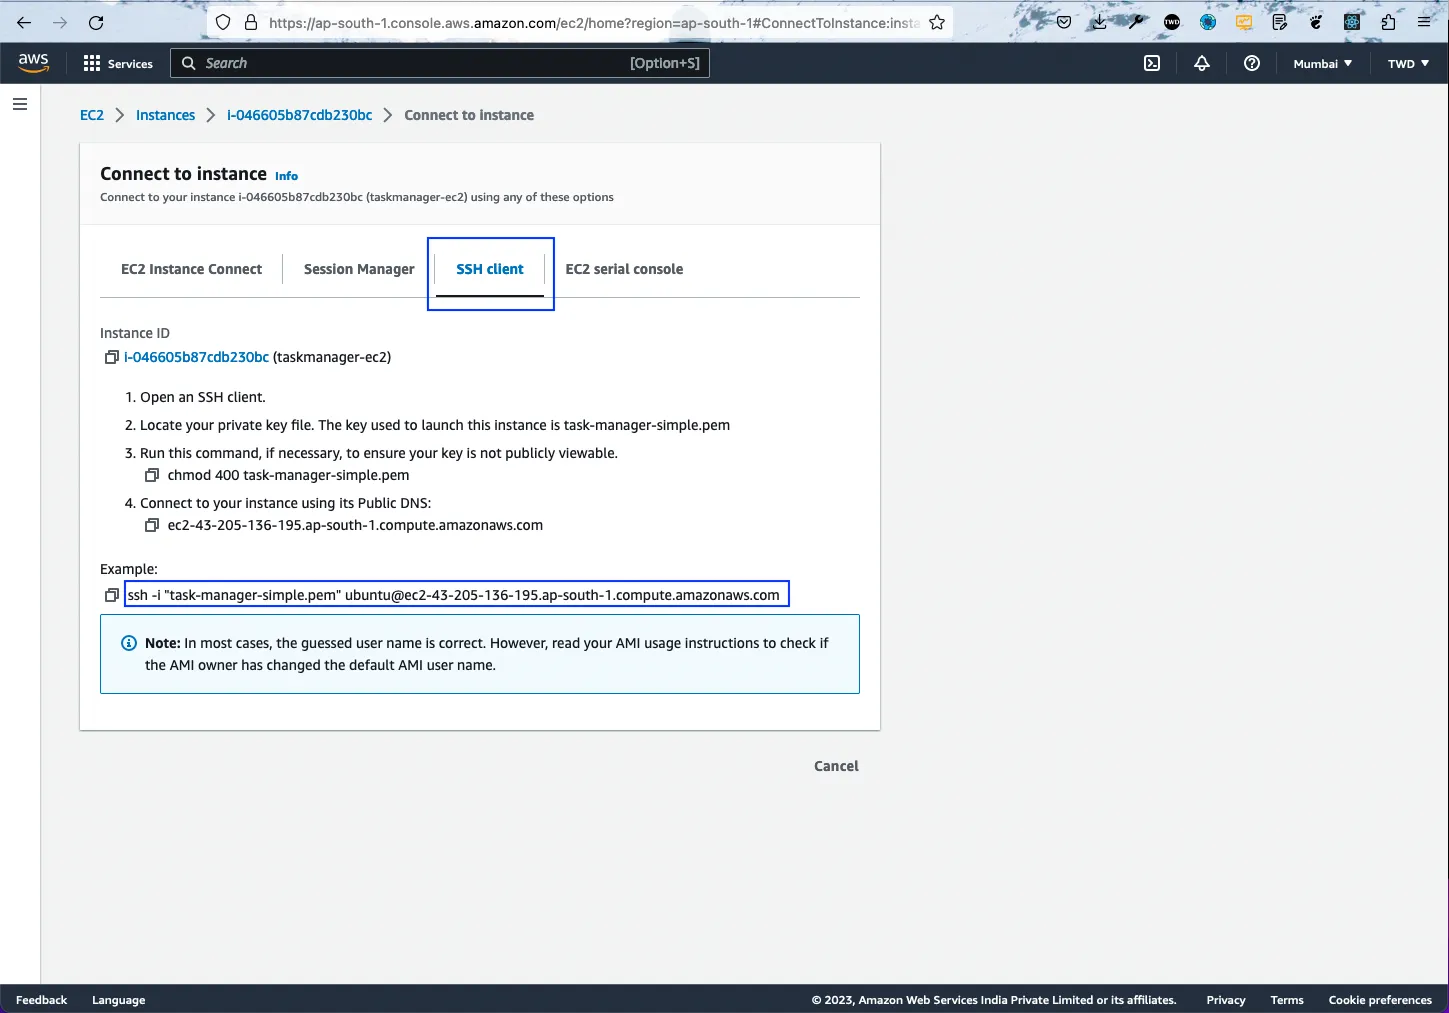
Task: Click the GNOME footprint extension icon
Action: [x=1316, y=22]
